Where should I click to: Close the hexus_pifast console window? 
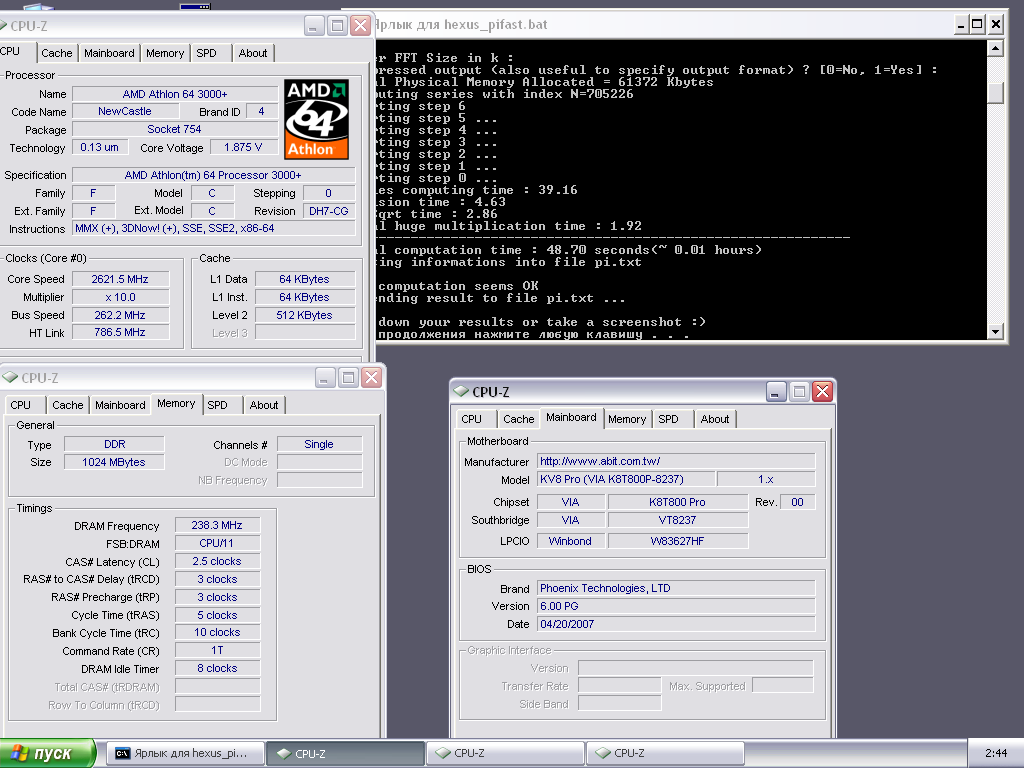point(996,25)
